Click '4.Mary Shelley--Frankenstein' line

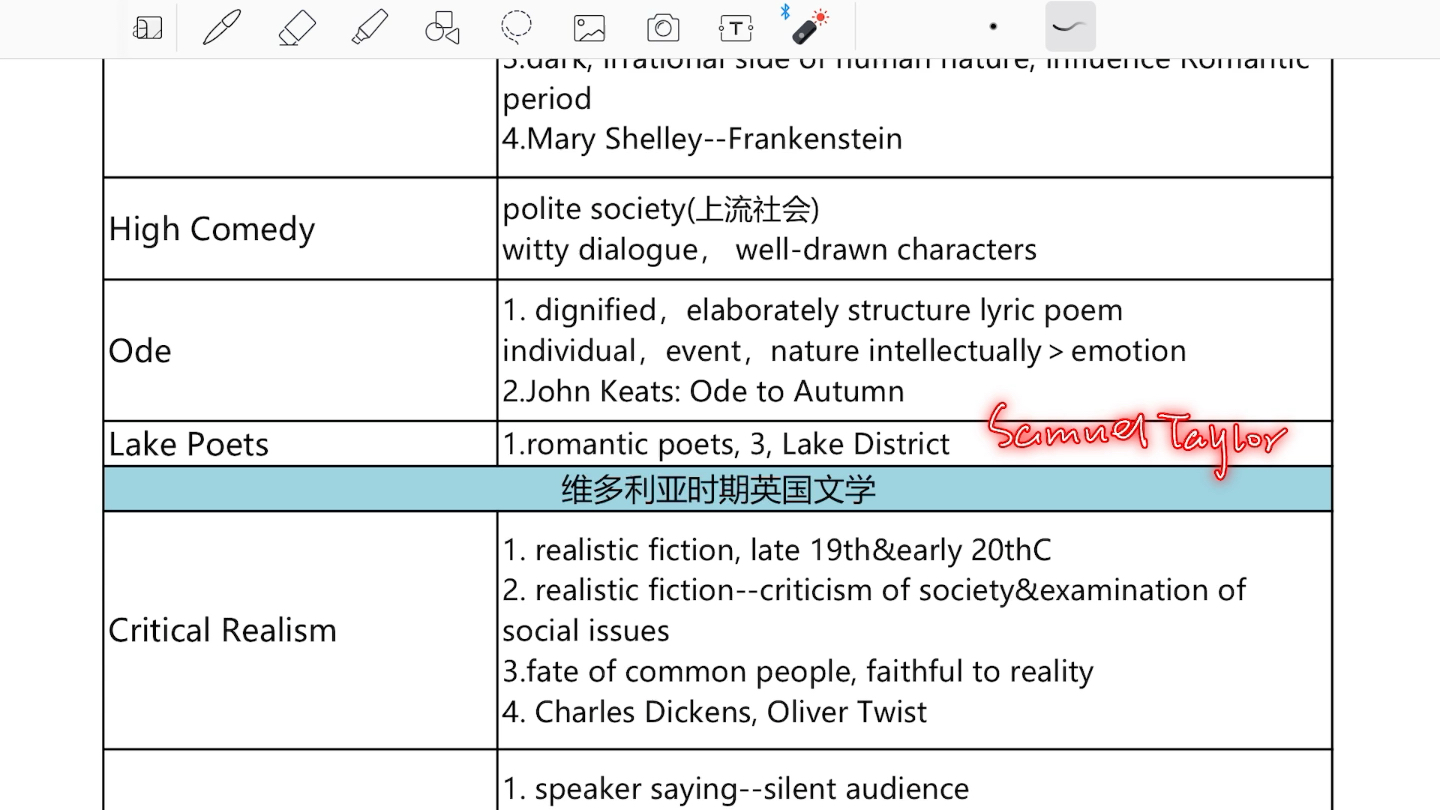(x=702, y=138)
